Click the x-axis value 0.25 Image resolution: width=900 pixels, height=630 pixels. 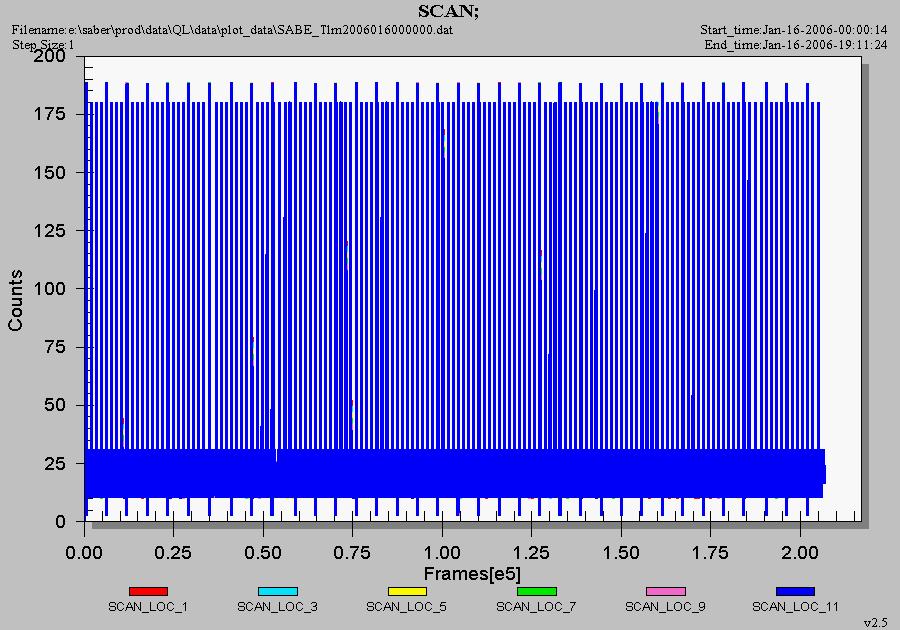173,553
